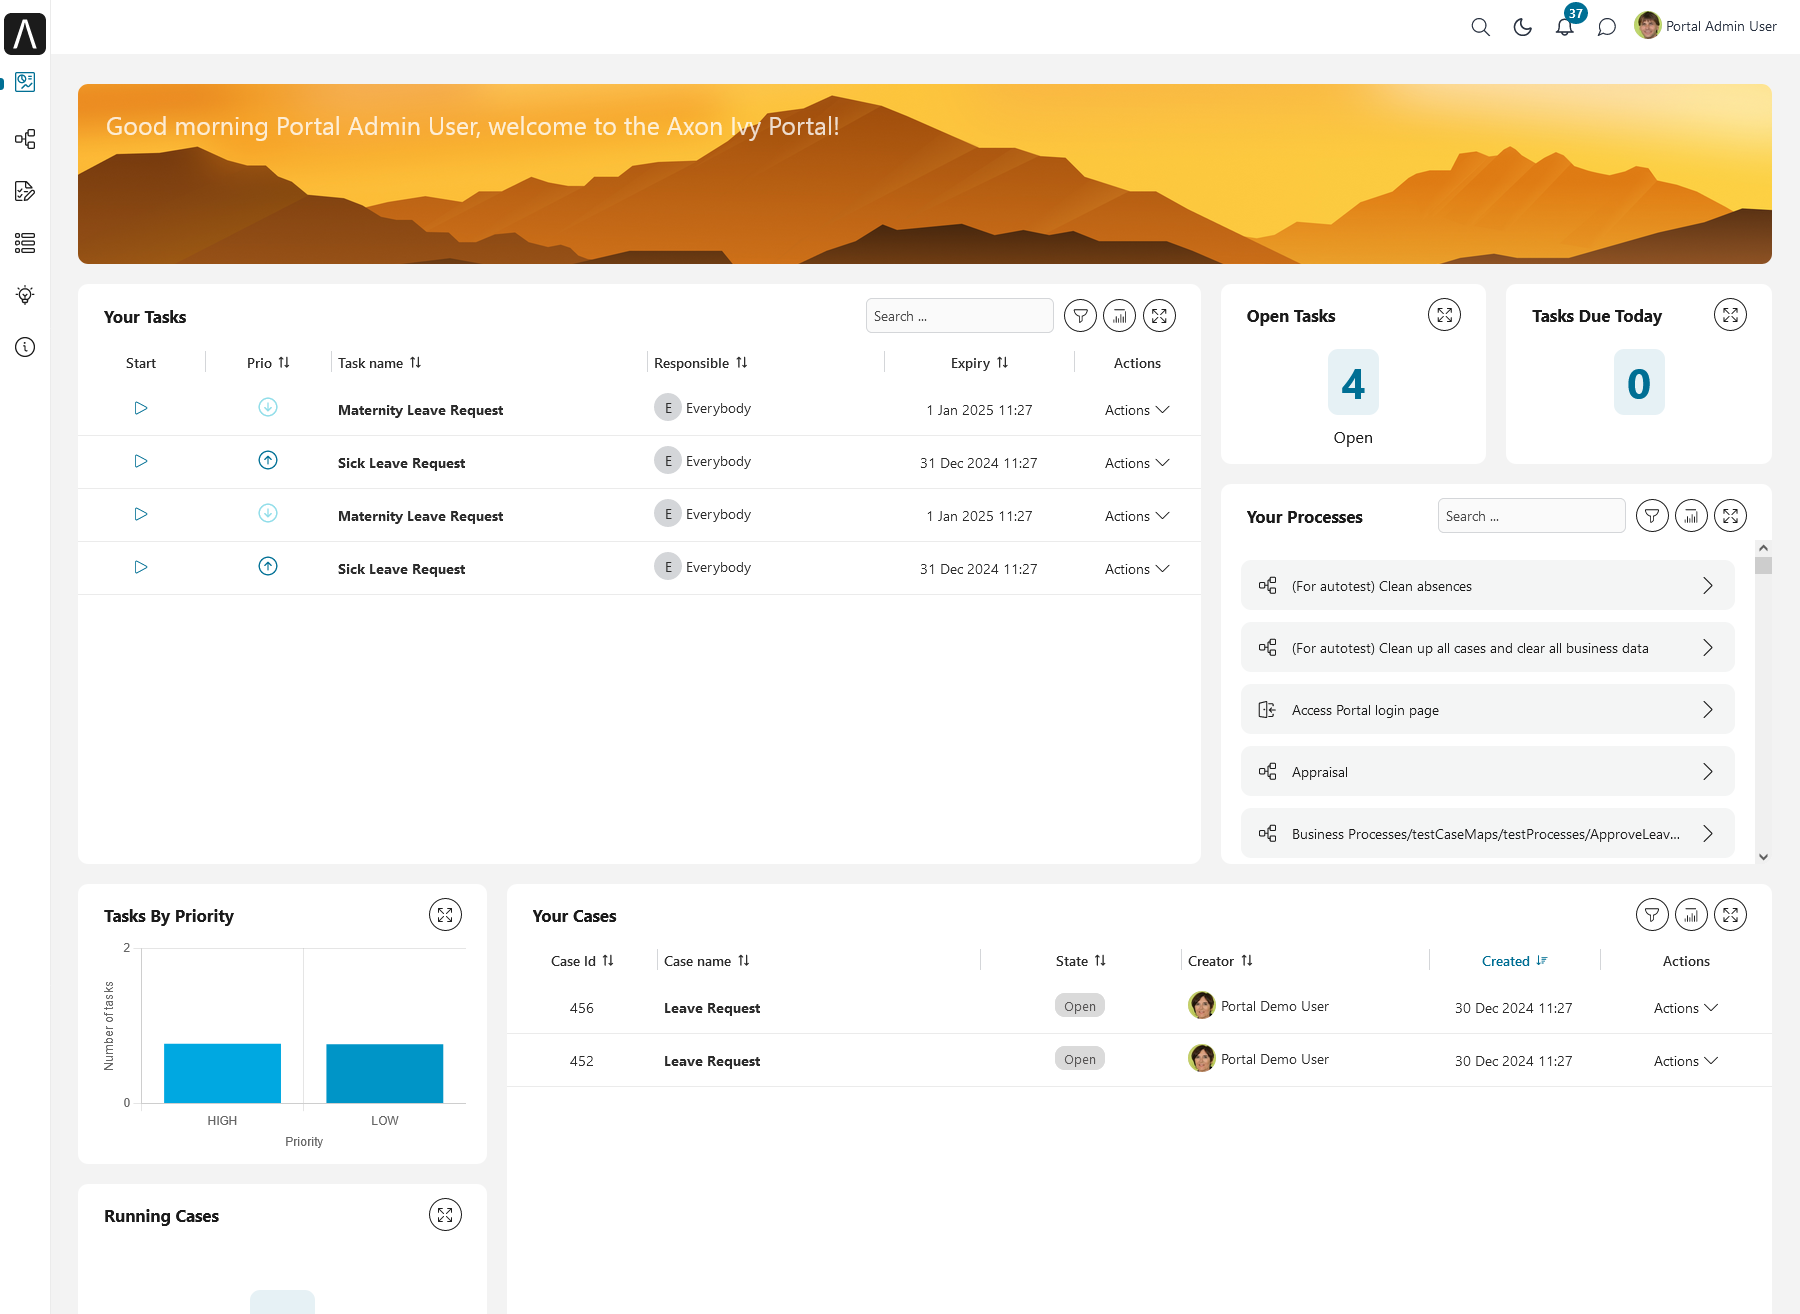
Task: Open filter in Your Tasks widget
Action: tap(1080, 316)
